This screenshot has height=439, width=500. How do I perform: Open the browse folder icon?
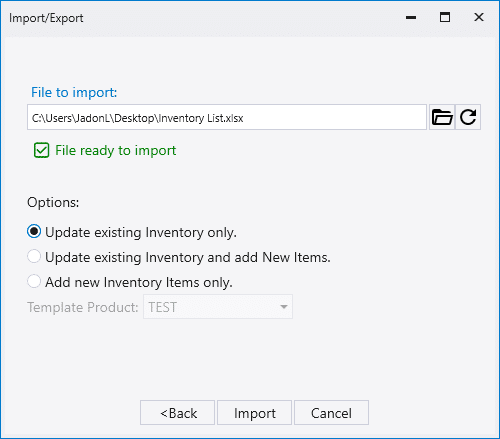point(442,117)
